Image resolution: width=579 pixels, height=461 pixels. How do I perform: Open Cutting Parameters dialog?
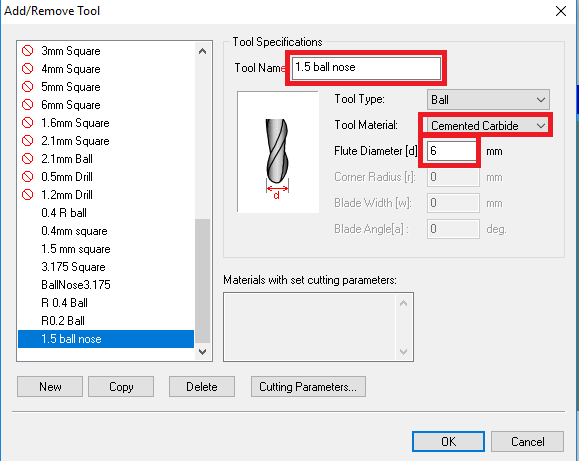[x=308, y=387]
